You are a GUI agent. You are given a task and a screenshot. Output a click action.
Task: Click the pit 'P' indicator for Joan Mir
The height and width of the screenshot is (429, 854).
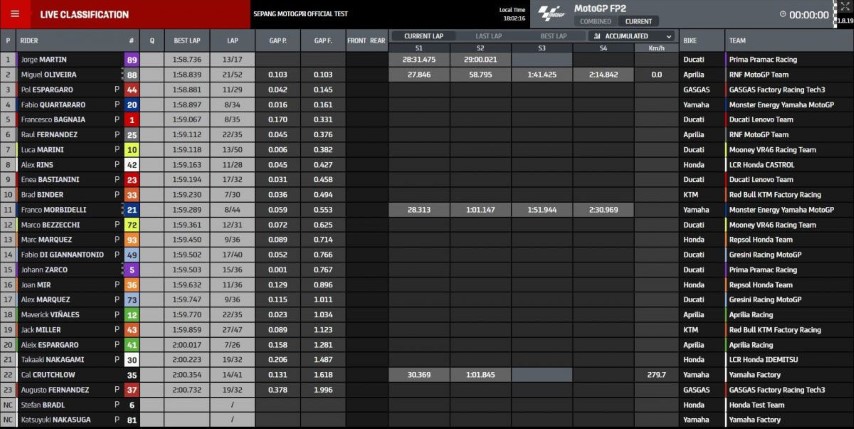(117, 284)
